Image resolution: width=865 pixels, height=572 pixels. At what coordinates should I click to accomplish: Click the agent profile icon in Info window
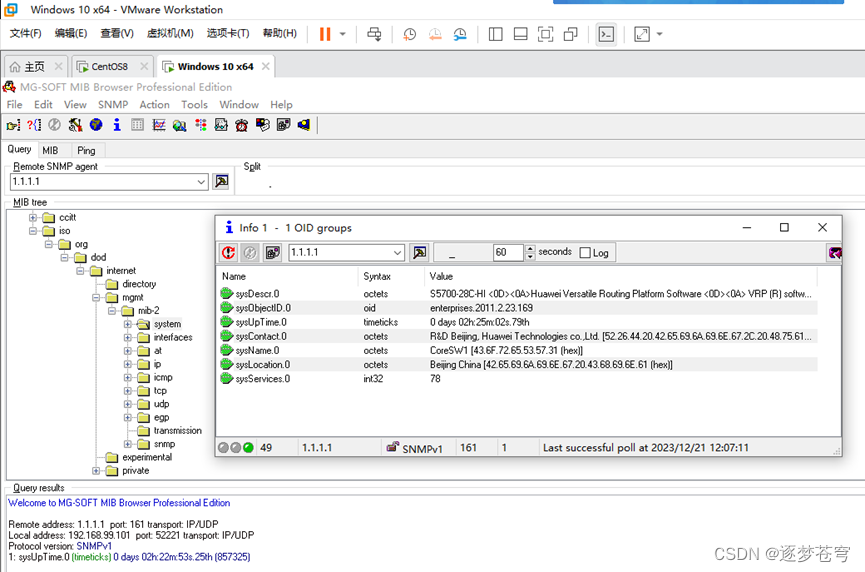pos(273,253)
